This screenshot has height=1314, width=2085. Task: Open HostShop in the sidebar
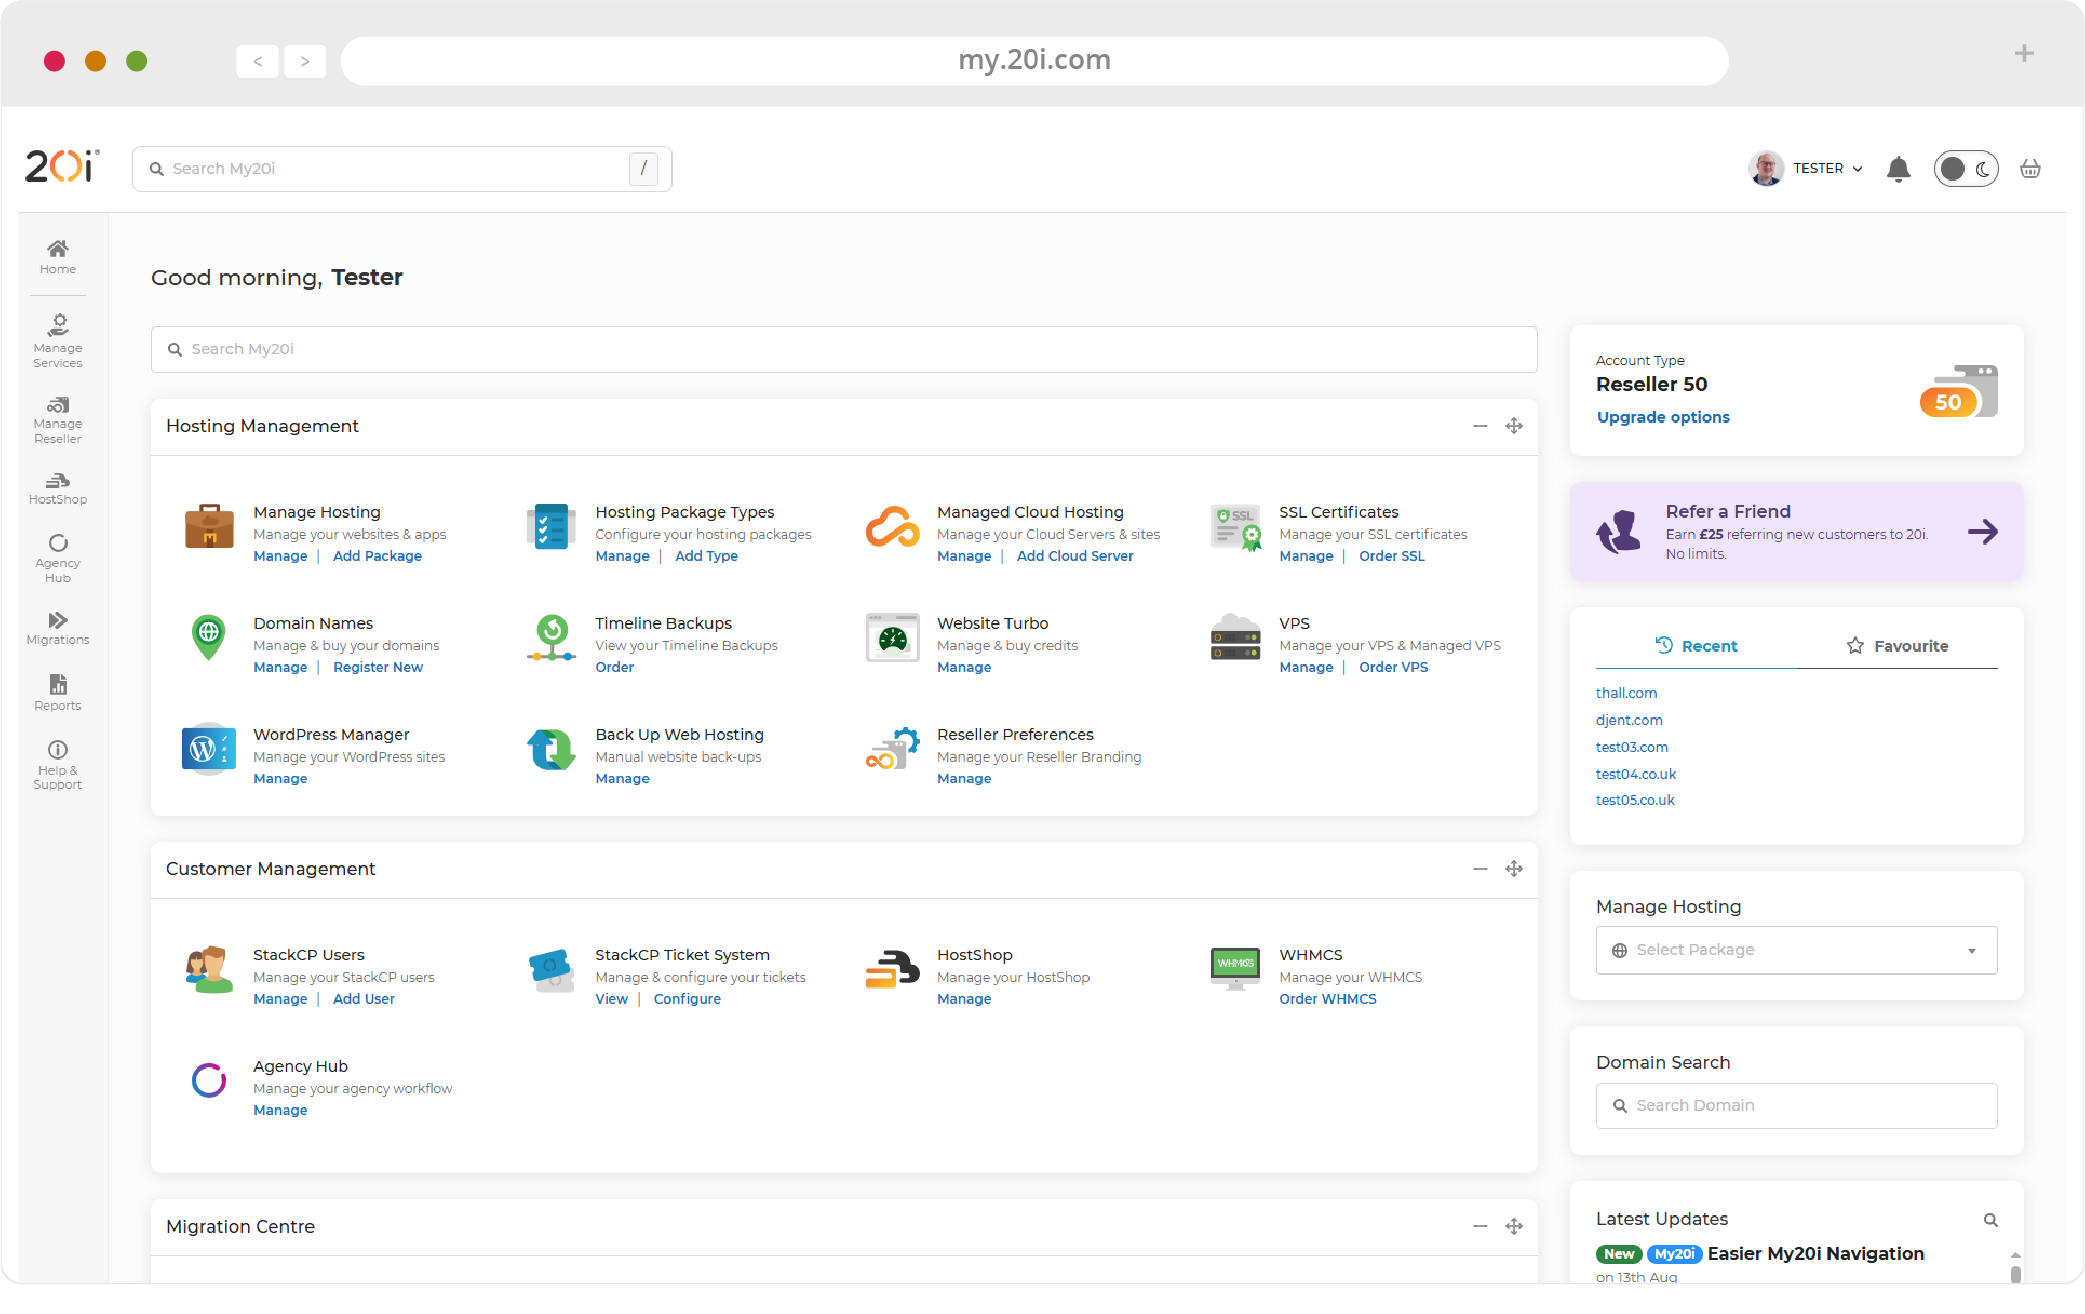[x=58, y=489]
